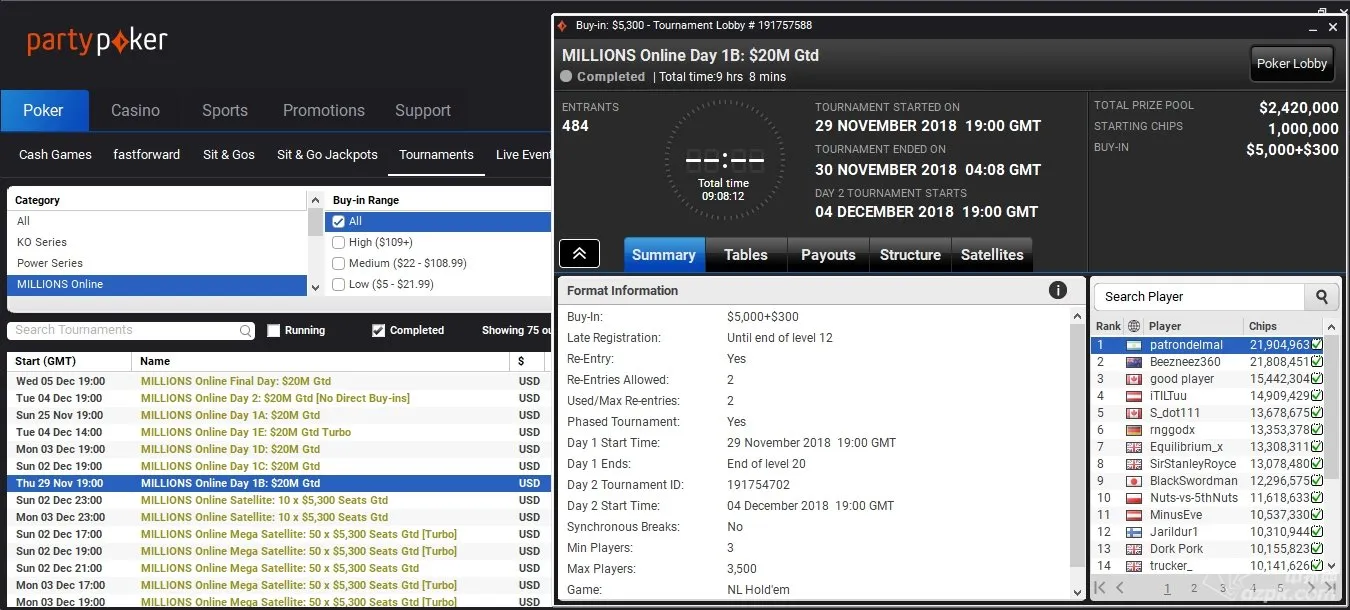Sort tournaments by Start (GMT) column
Viewport: 1350px width, 610px height.
click(x=69, y=361)
